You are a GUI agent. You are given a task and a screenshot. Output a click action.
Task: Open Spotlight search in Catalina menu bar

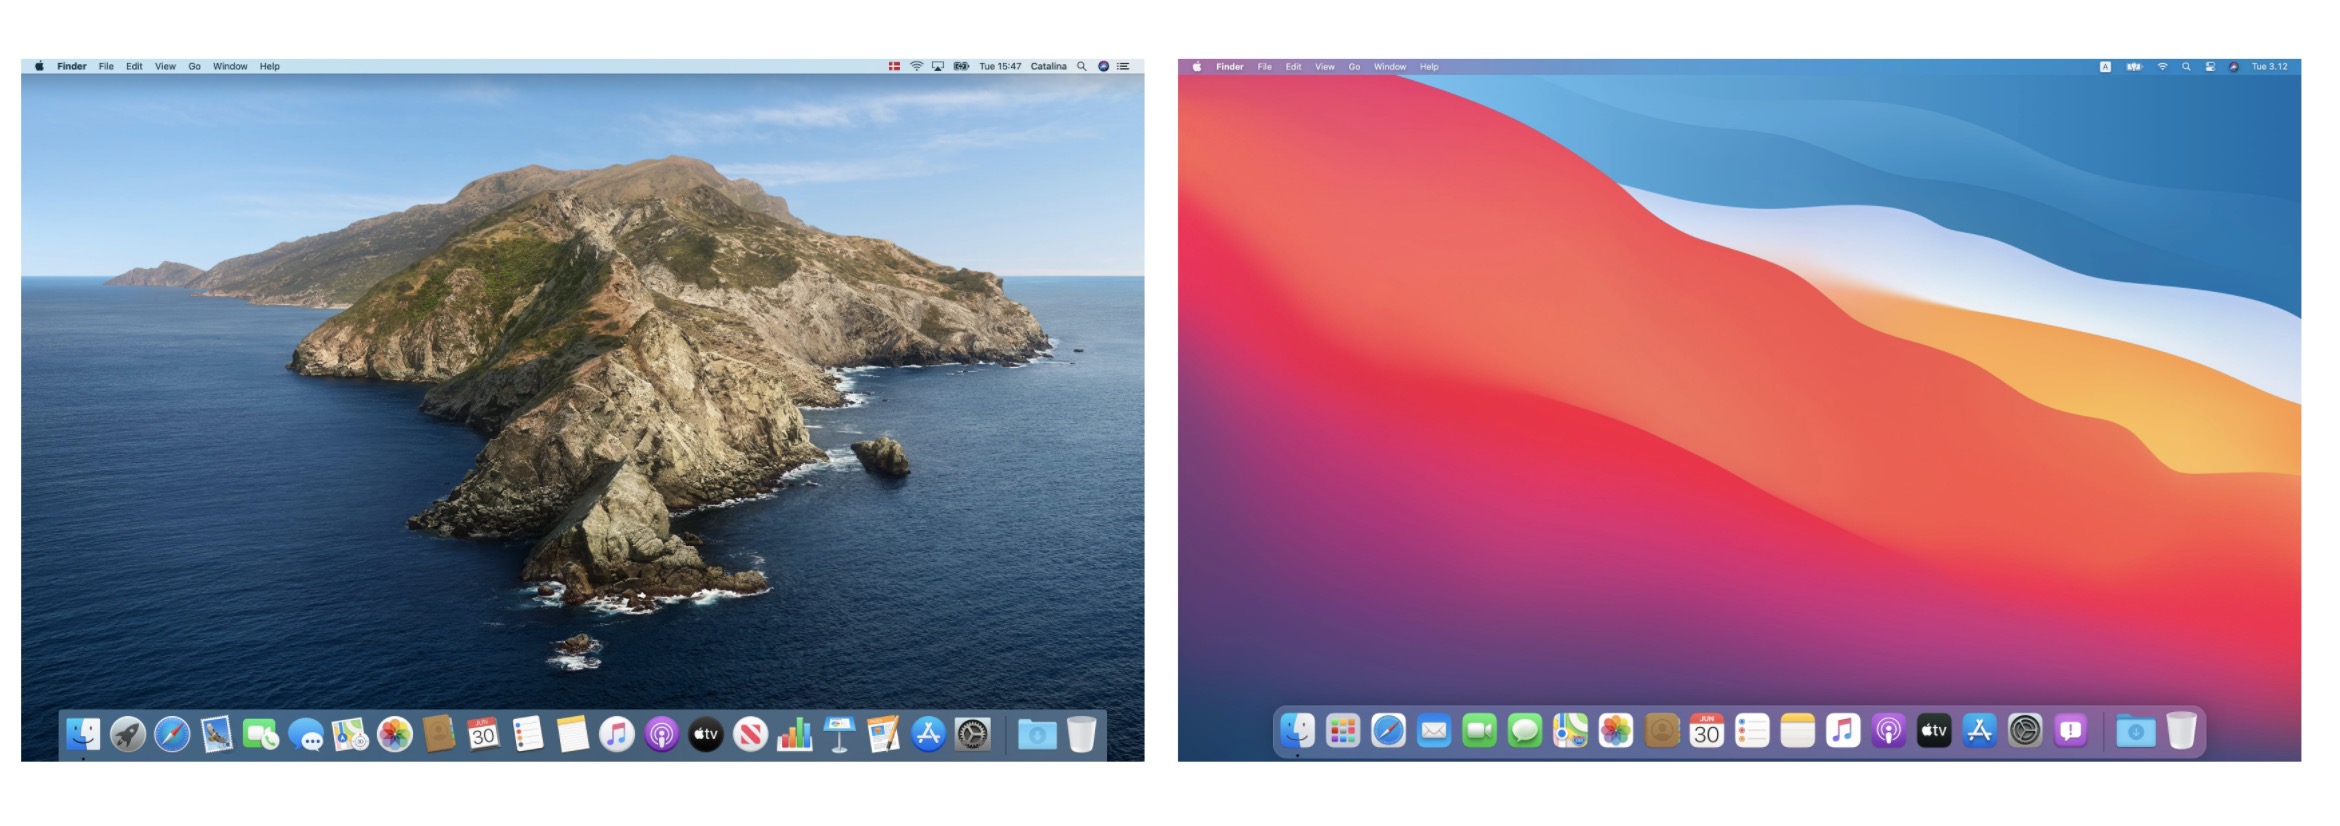[x=1081, y=66]
